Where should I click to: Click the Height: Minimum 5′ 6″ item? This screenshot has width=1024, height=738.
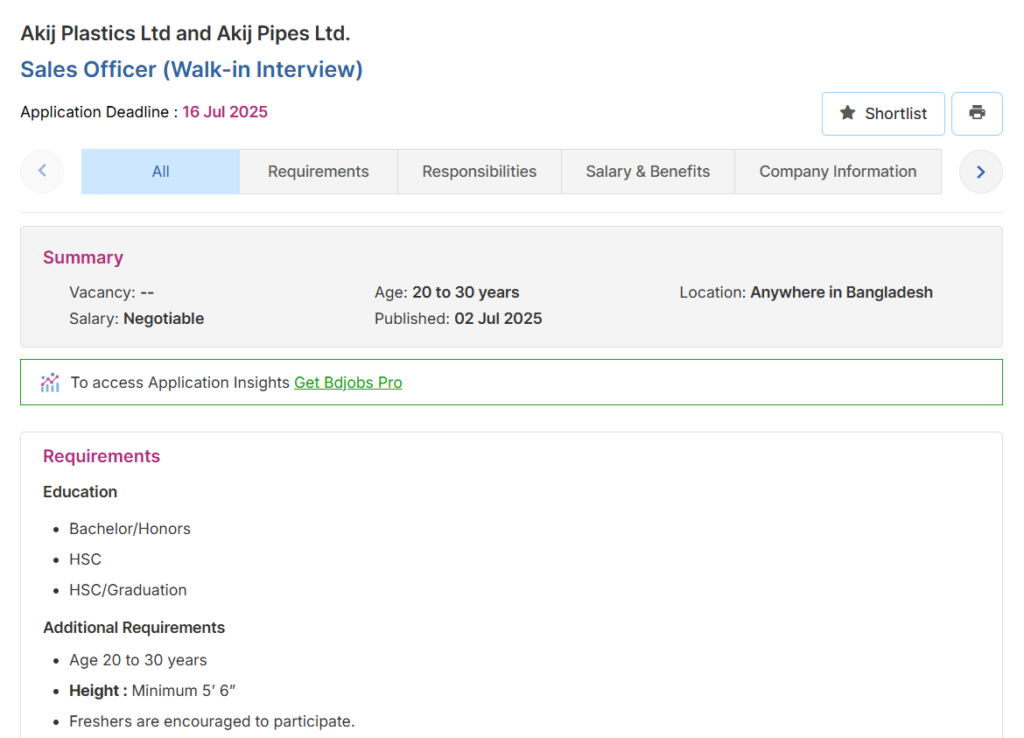152,691
